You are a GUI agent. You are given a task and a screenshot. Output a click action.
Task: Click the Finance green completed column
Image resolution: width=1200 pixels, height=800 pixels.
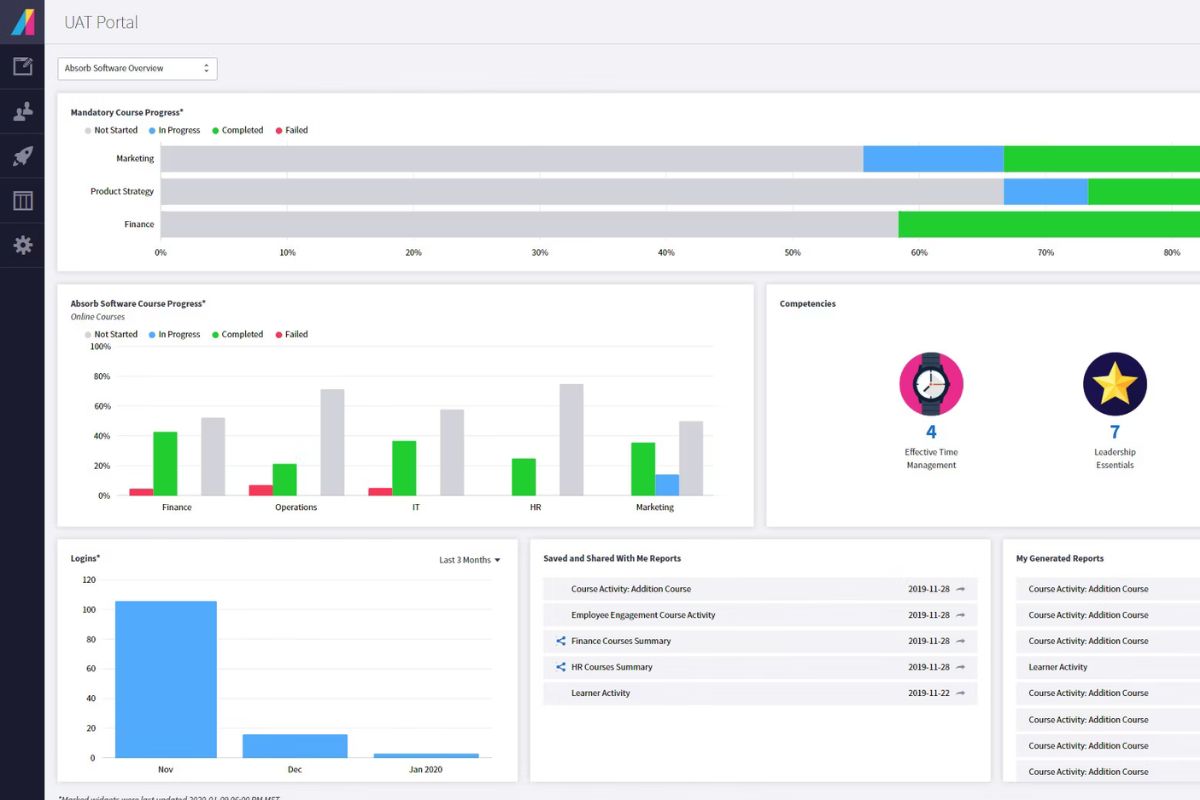coord(165,464)
